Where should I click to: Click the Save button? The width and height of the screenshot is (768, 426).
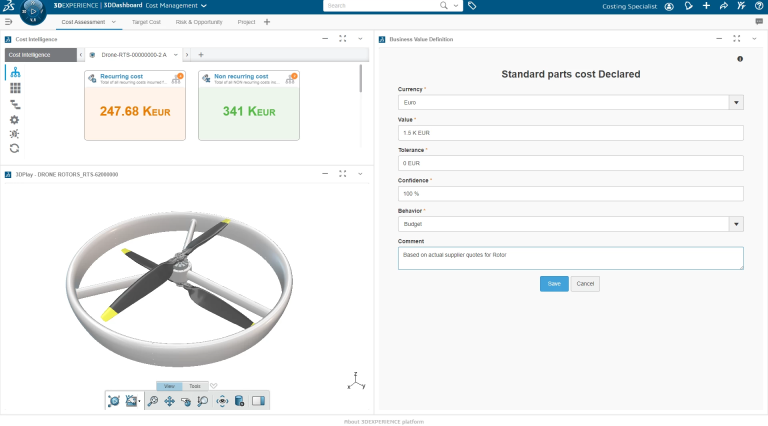(x=554, y=284)
